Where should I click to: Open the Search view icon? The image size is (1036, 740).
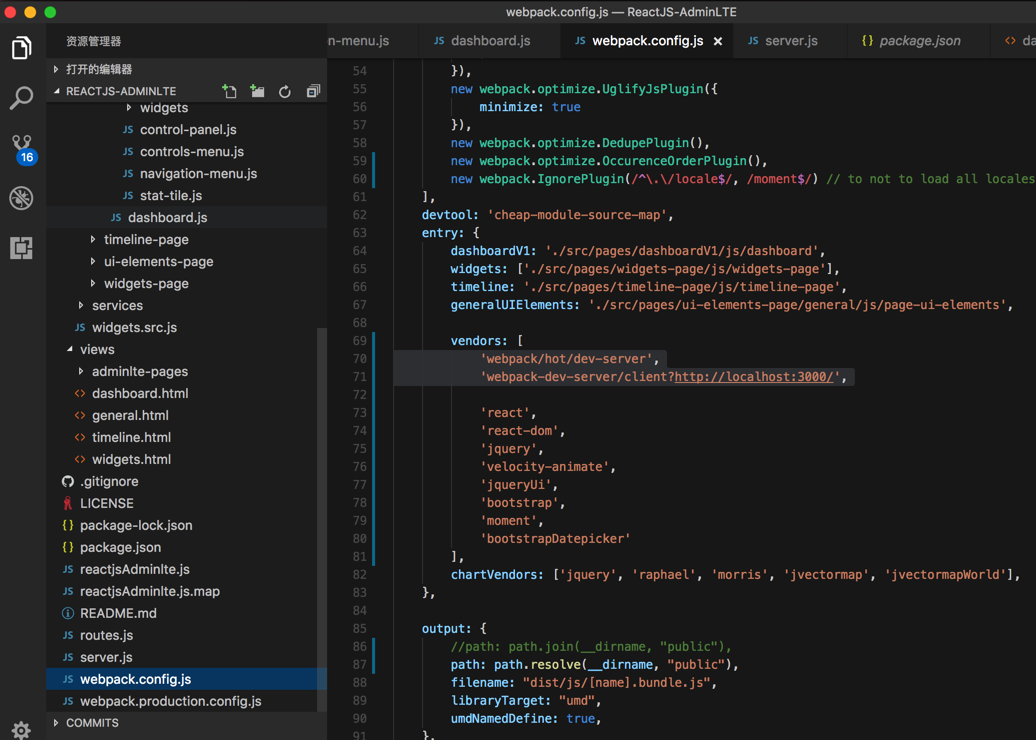21,98
